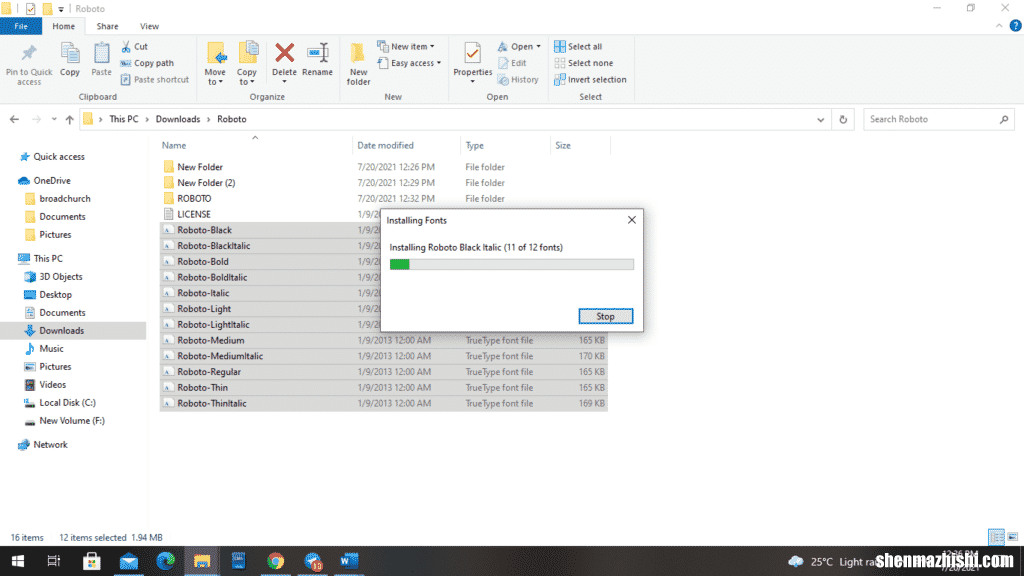The width and height of the screenshot is (1024, 576).
Task: Click the Search Roboto input field
Action: [938, 120]
